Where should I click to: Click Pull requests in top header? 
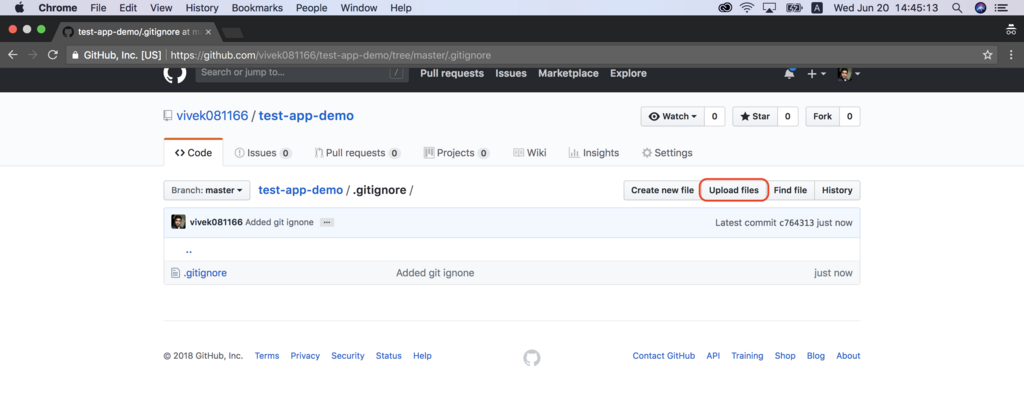(452, 73)
